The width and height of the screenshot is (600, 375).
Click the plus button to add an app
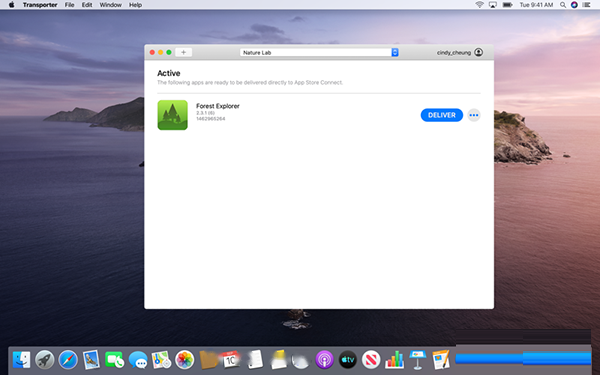[183, 52]
